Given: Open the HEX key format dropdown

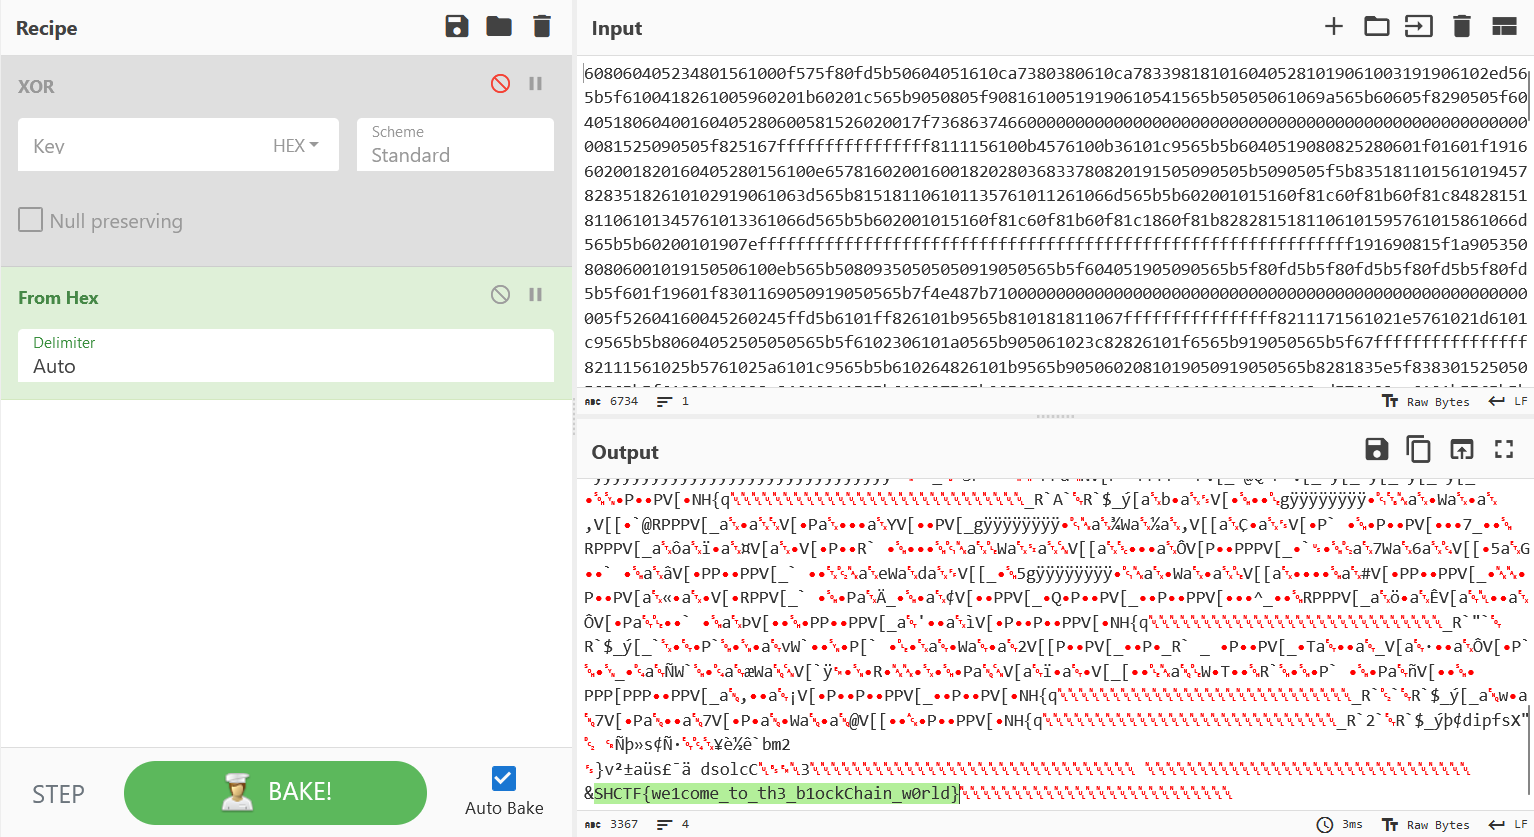Looking at the screenshot, I should pos(296,146).
